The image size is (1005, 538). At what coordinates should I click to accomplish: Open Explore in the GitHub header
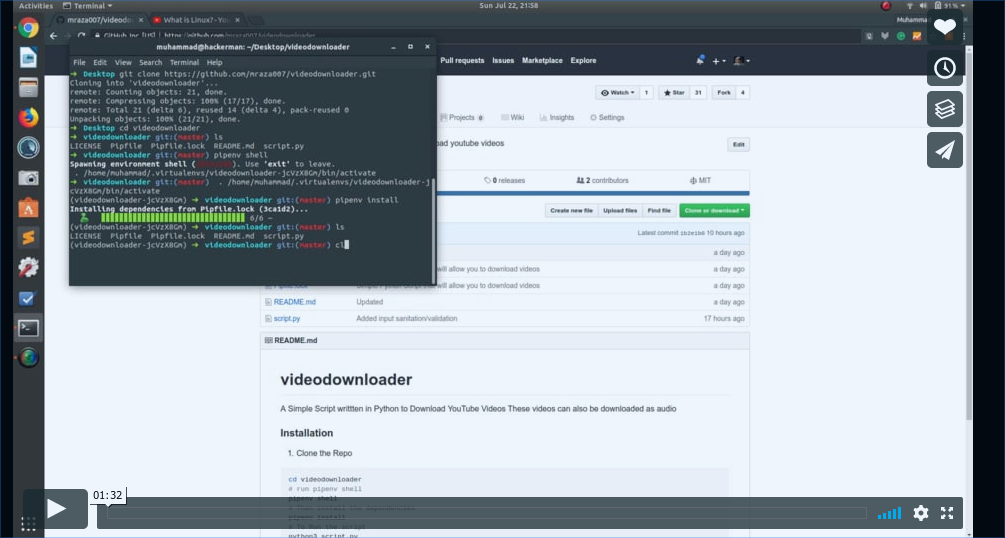(583, 60)
